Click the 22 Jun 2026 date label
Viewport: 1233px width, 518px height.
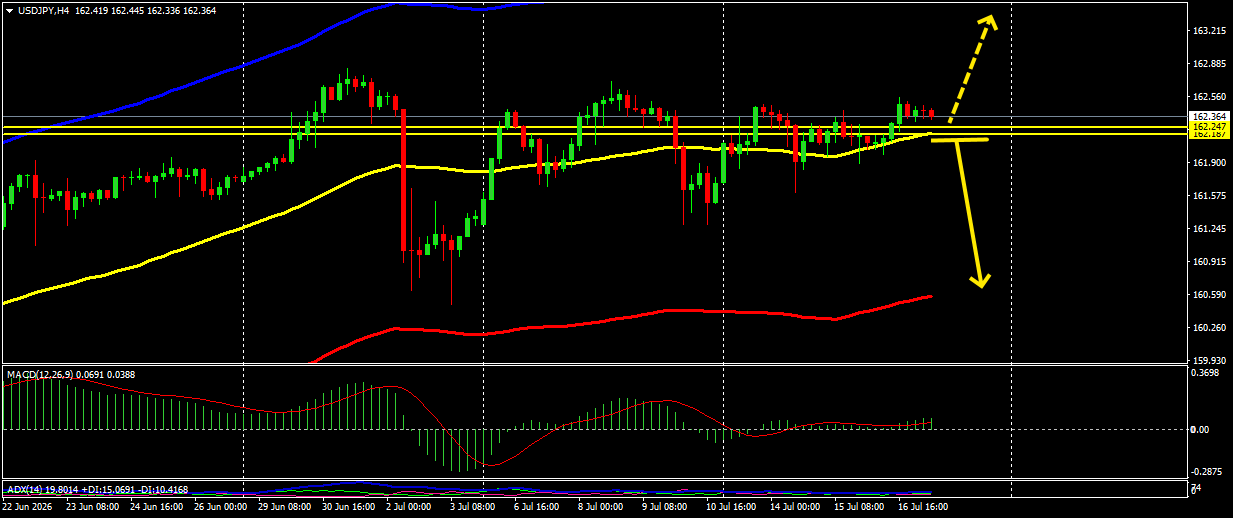tap(27, 507)
